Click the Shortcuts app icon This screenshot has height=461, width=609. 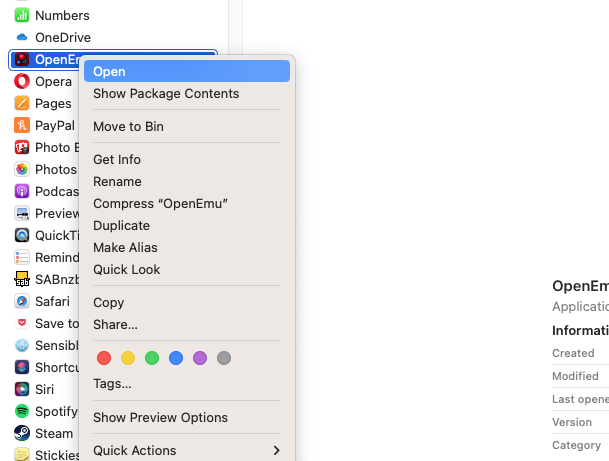pyautogui.click(x=22, y=367)
